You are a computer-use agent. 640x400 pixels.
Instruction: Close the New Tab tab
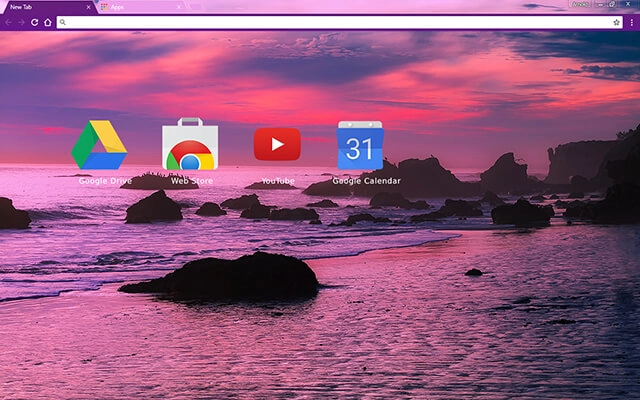[89, 7]
